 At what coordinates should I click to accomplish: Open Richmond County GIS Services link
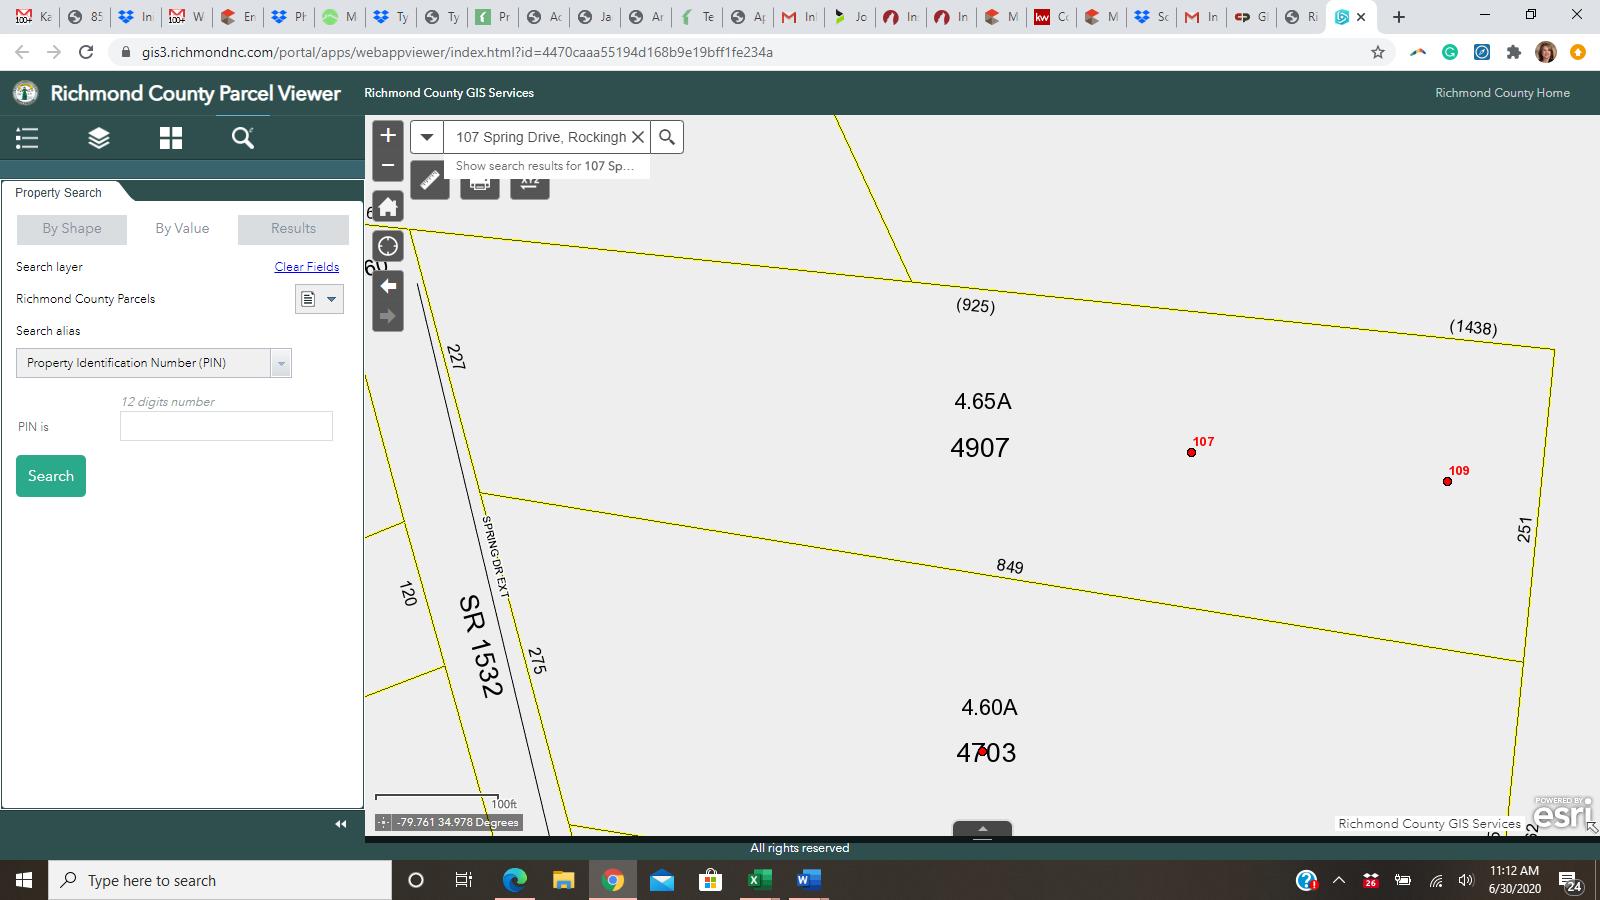coord(449,93)
